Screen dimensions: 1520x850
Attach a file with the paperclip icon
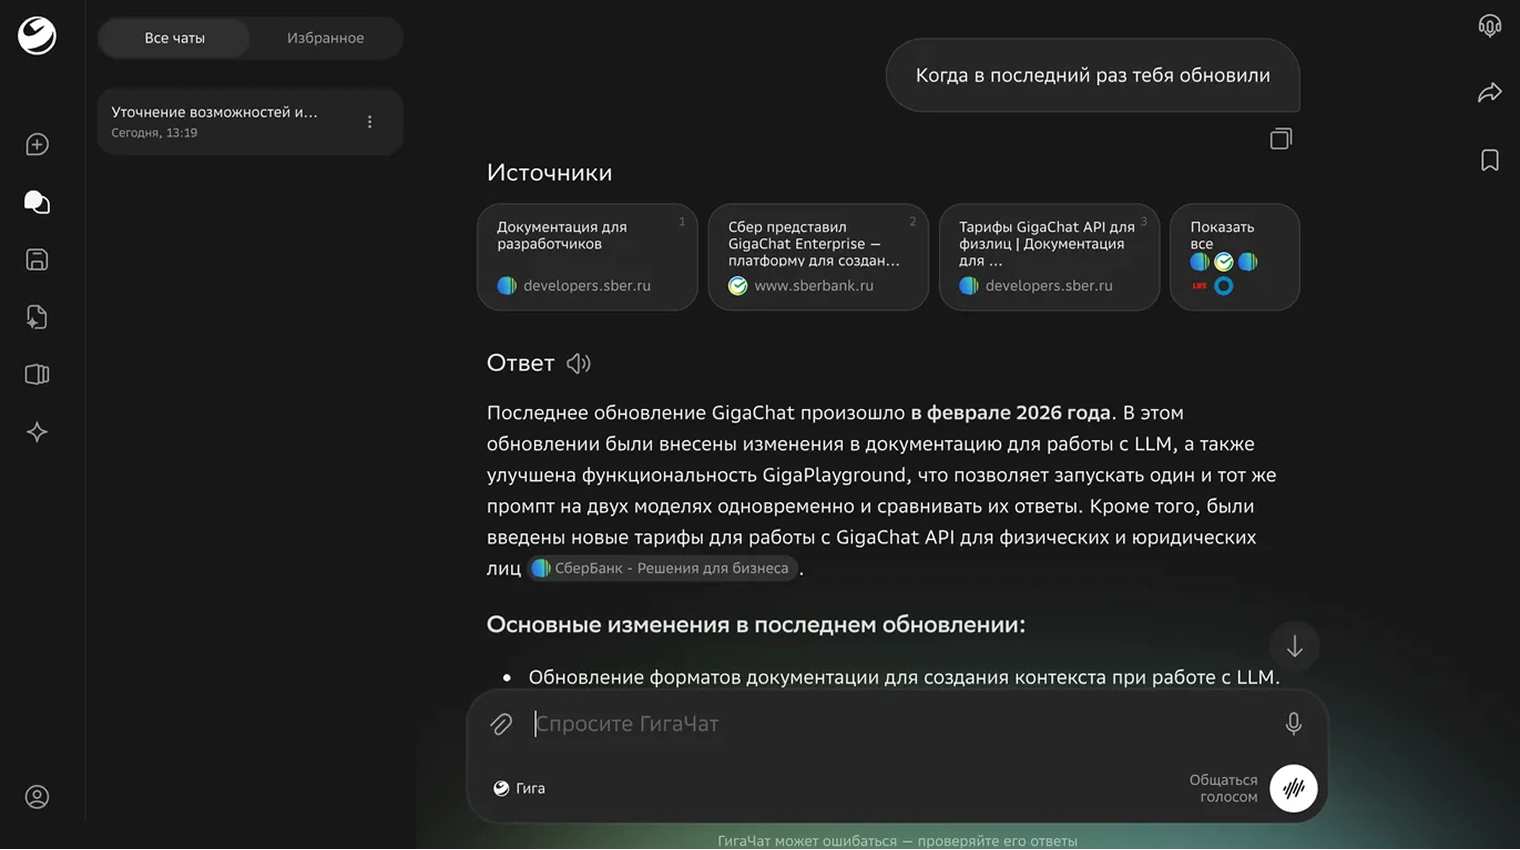(x=501, y=723)
